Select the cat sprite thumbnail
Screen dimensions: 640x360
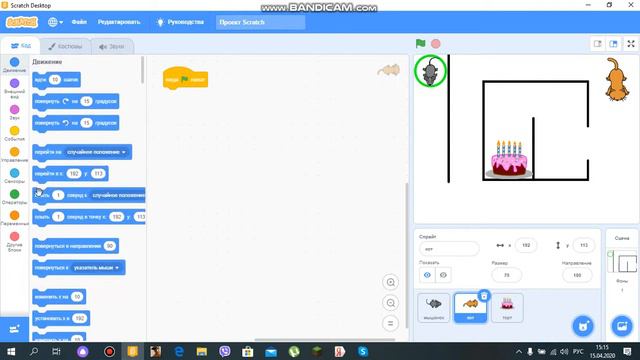(470, 307)
